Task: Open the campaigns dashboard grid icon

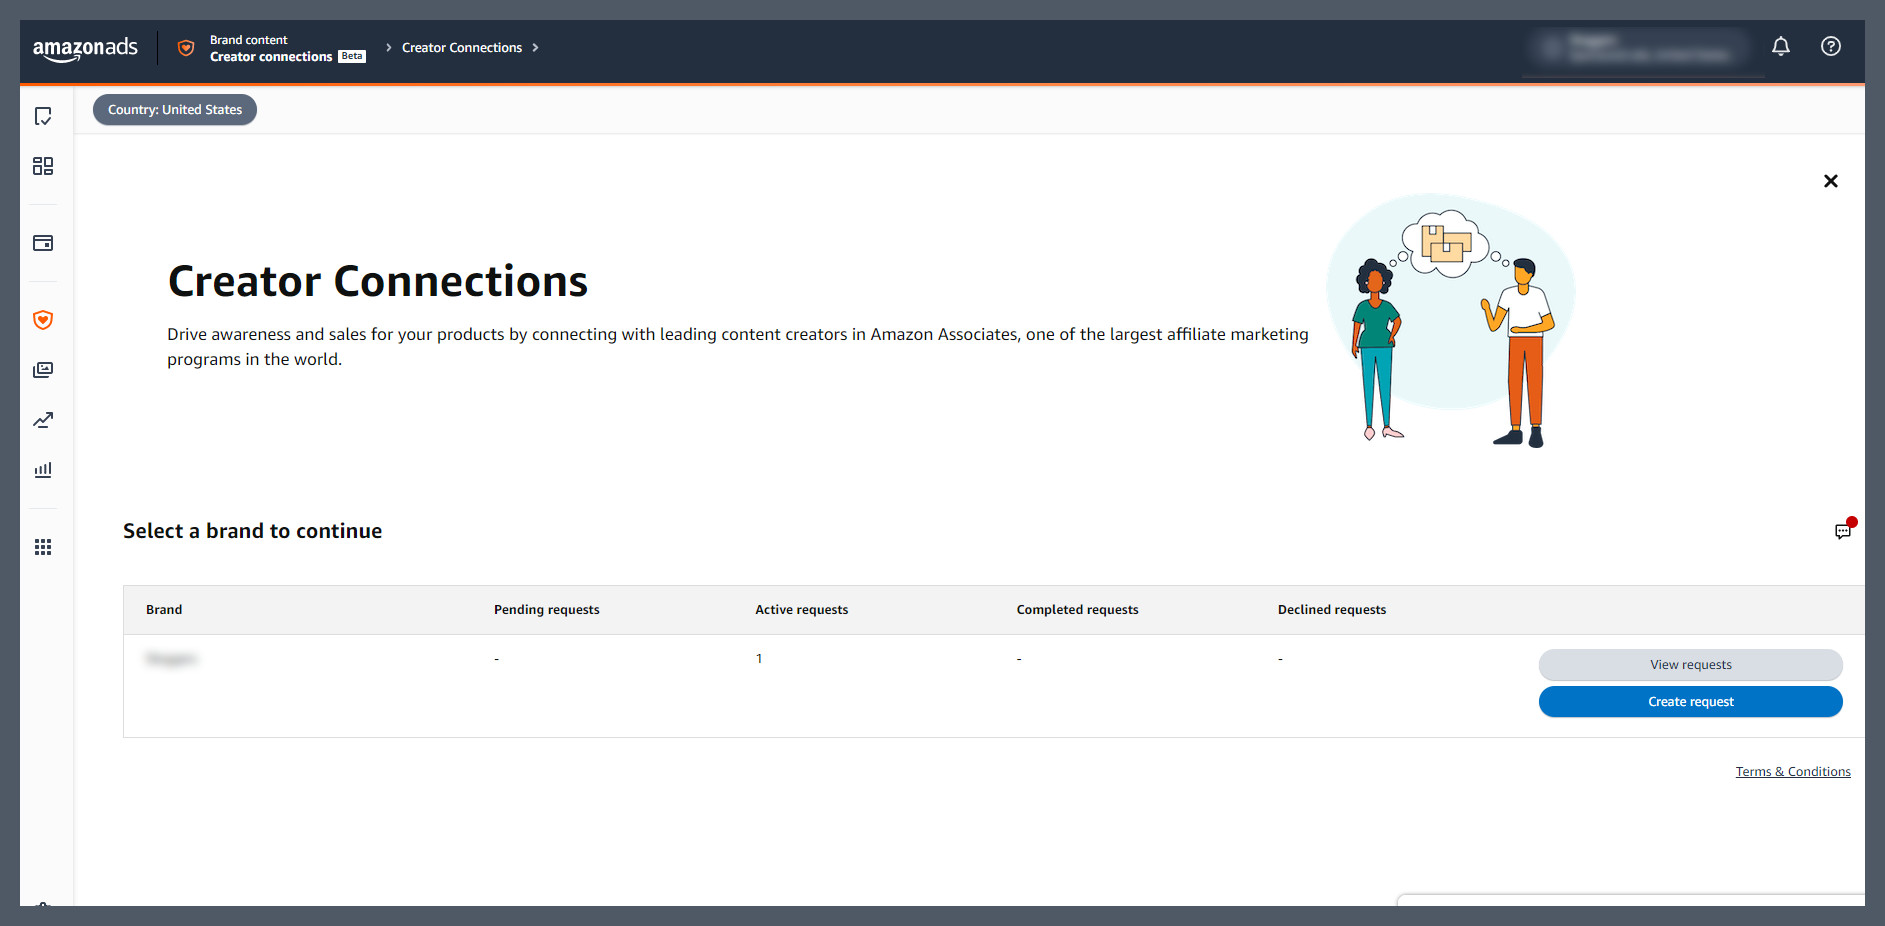Action: (x=43, y=166)
